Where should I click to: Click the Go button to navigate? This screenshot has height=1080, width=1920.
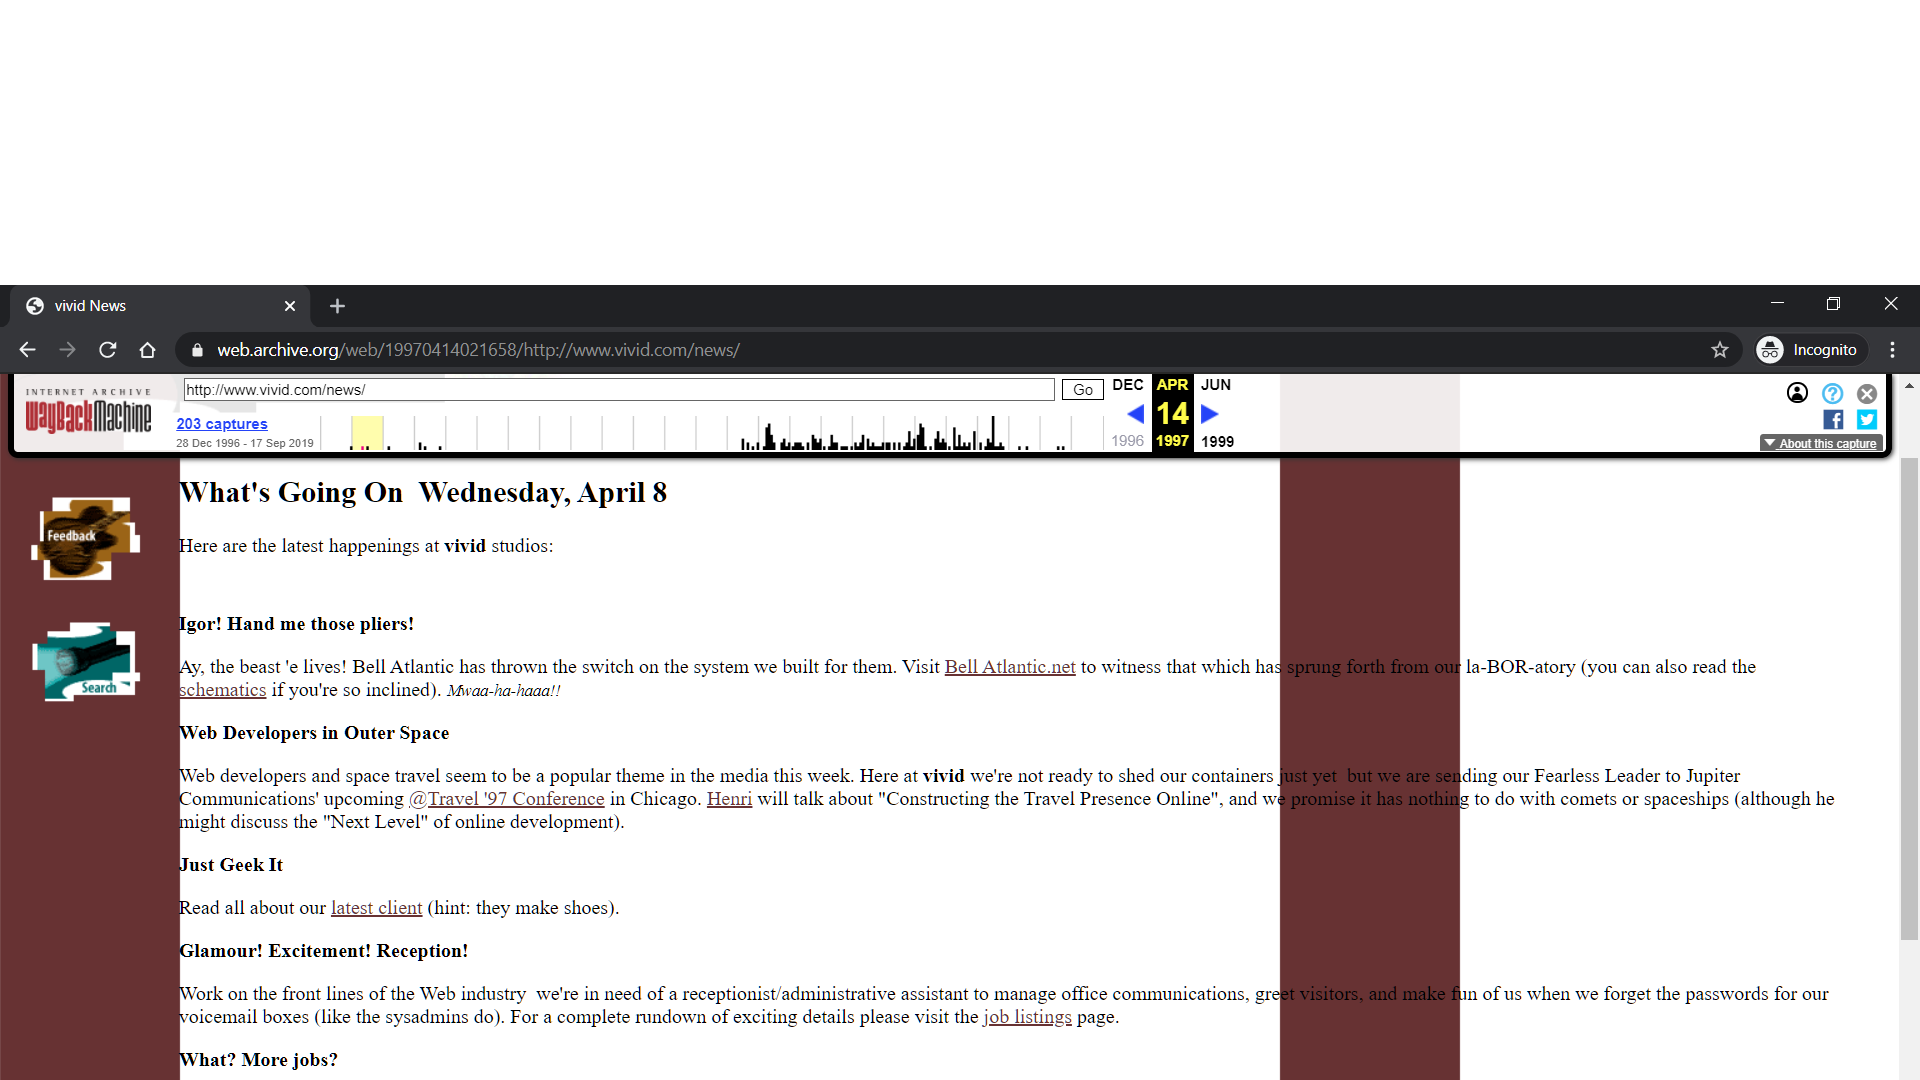tap(1081, 389)
